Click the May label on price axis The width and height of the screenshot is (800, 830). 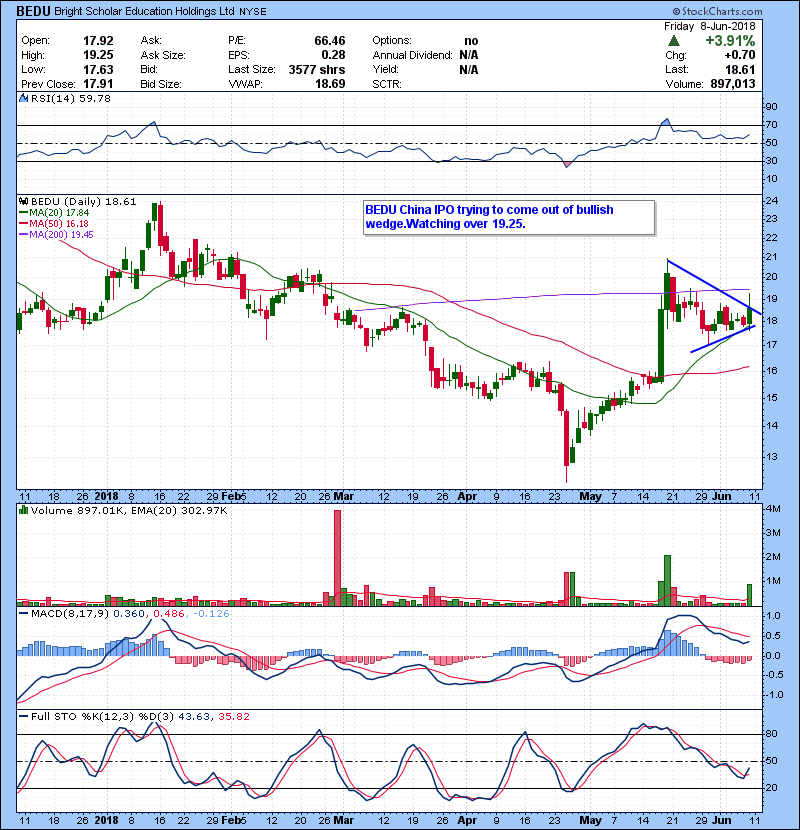click(x=590, y=497)
